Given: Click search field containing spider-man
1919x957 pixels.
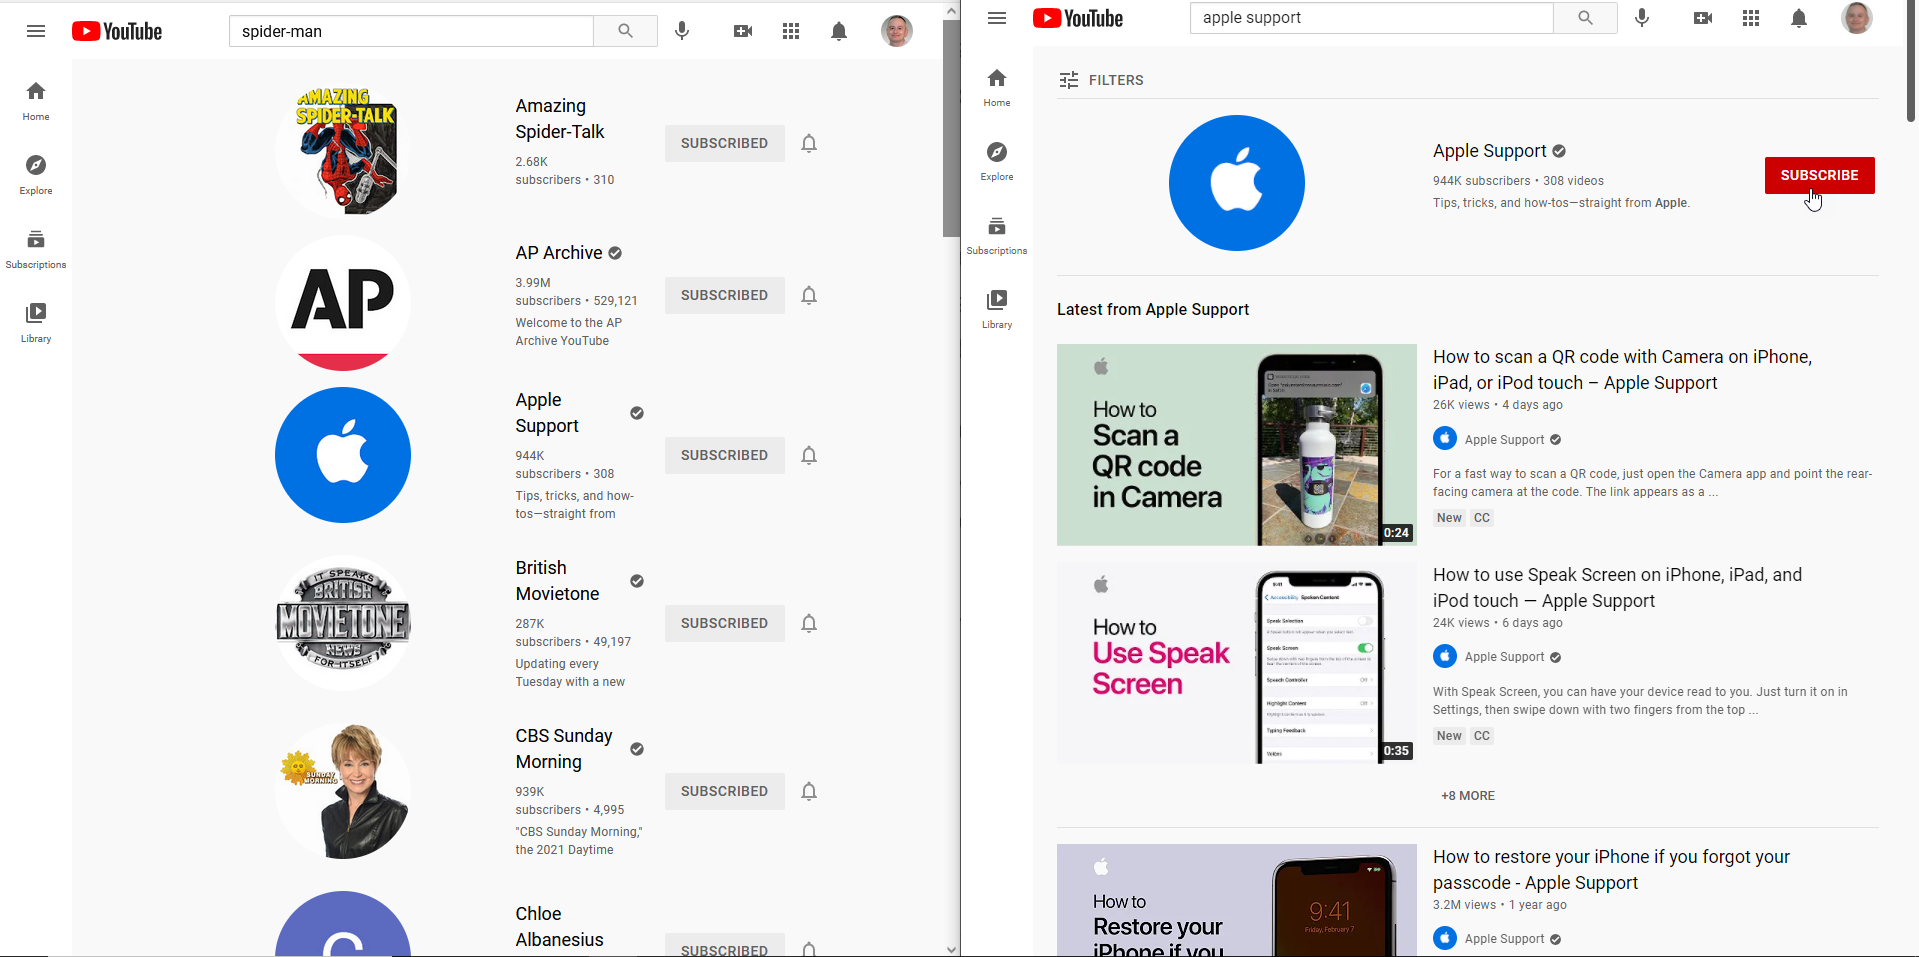Looking at the screenshot, I should [x=412, y=31].
